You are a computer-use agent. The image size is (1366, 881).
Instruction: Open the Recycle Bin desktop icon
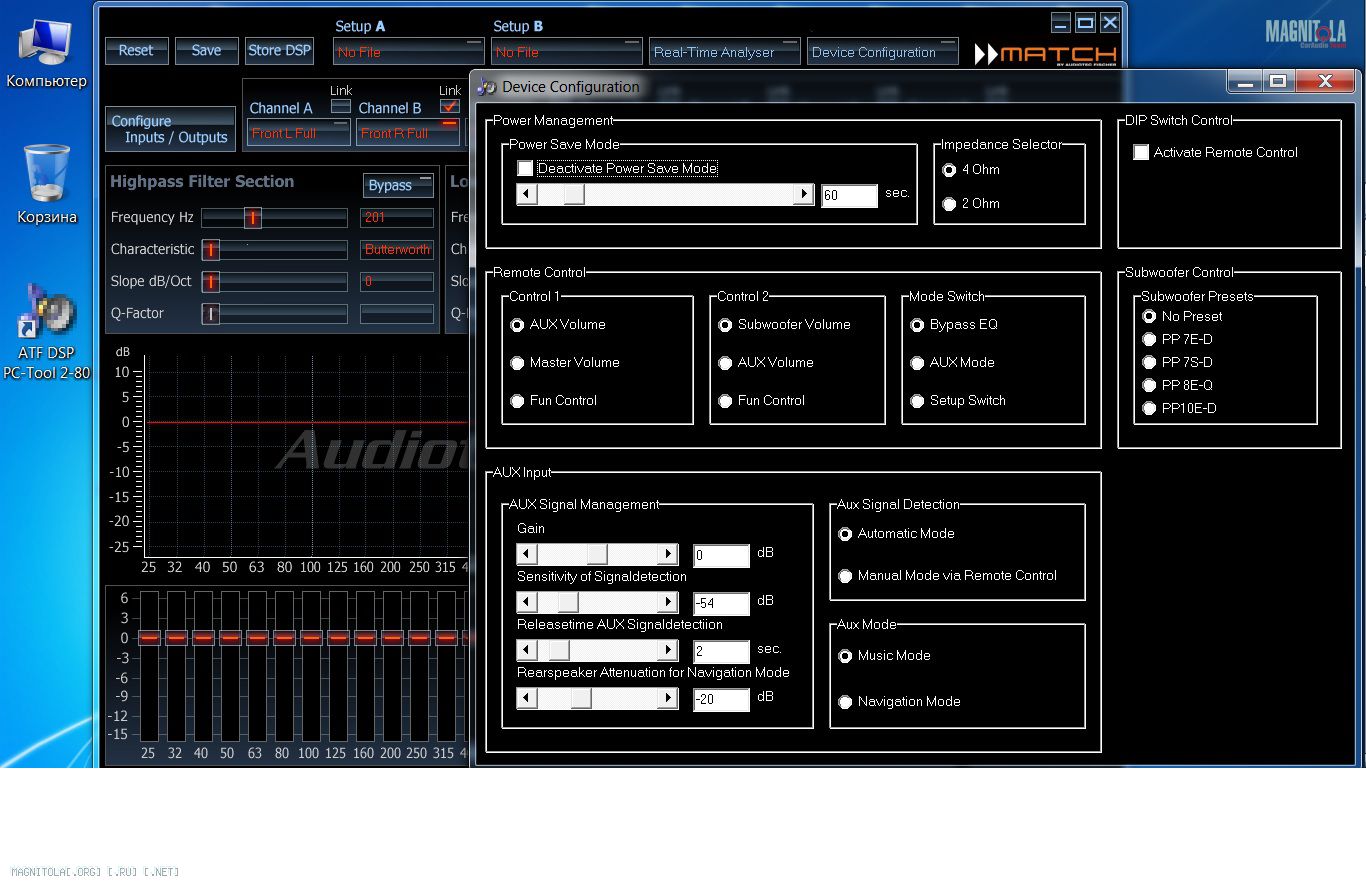point(46,185)
